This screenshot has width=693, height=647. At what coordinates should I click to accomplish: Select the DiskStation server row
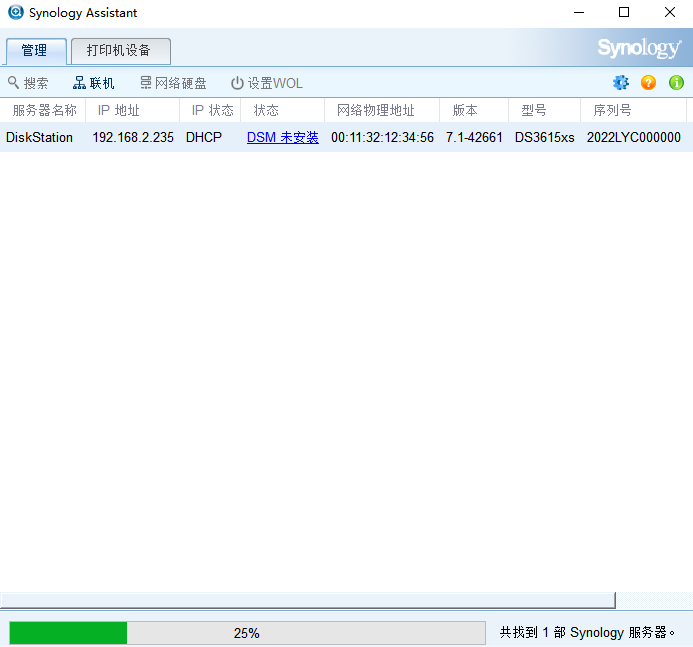39,137
